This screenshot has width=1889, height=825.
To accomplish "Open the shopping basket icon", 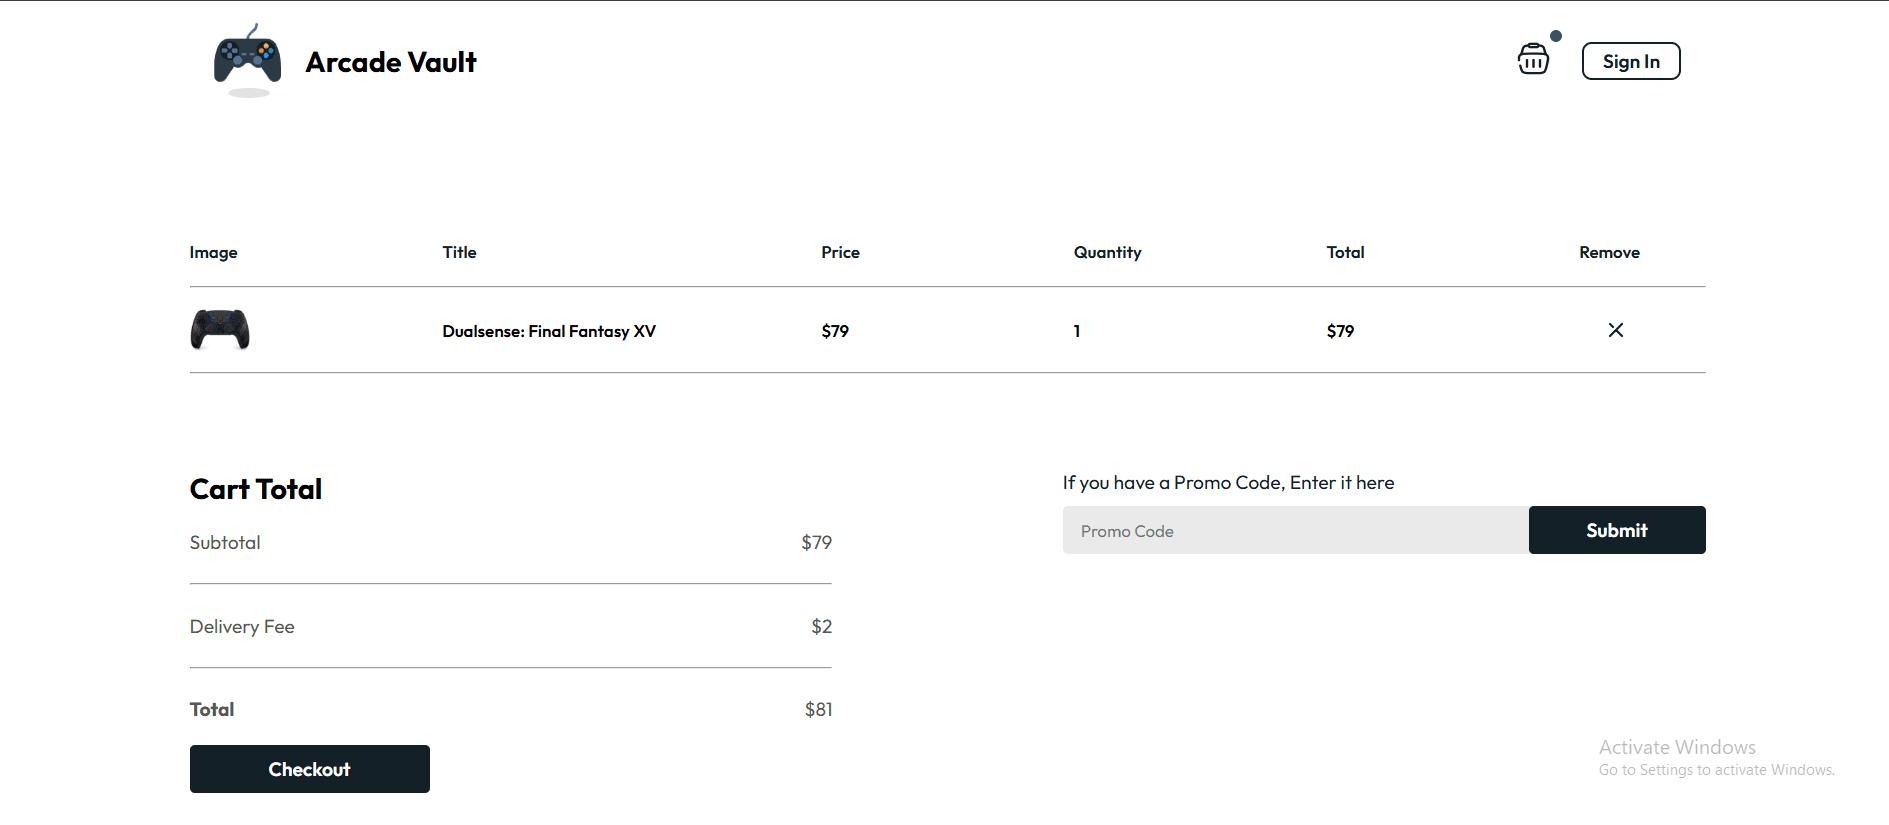I will tap(1533, 59).
